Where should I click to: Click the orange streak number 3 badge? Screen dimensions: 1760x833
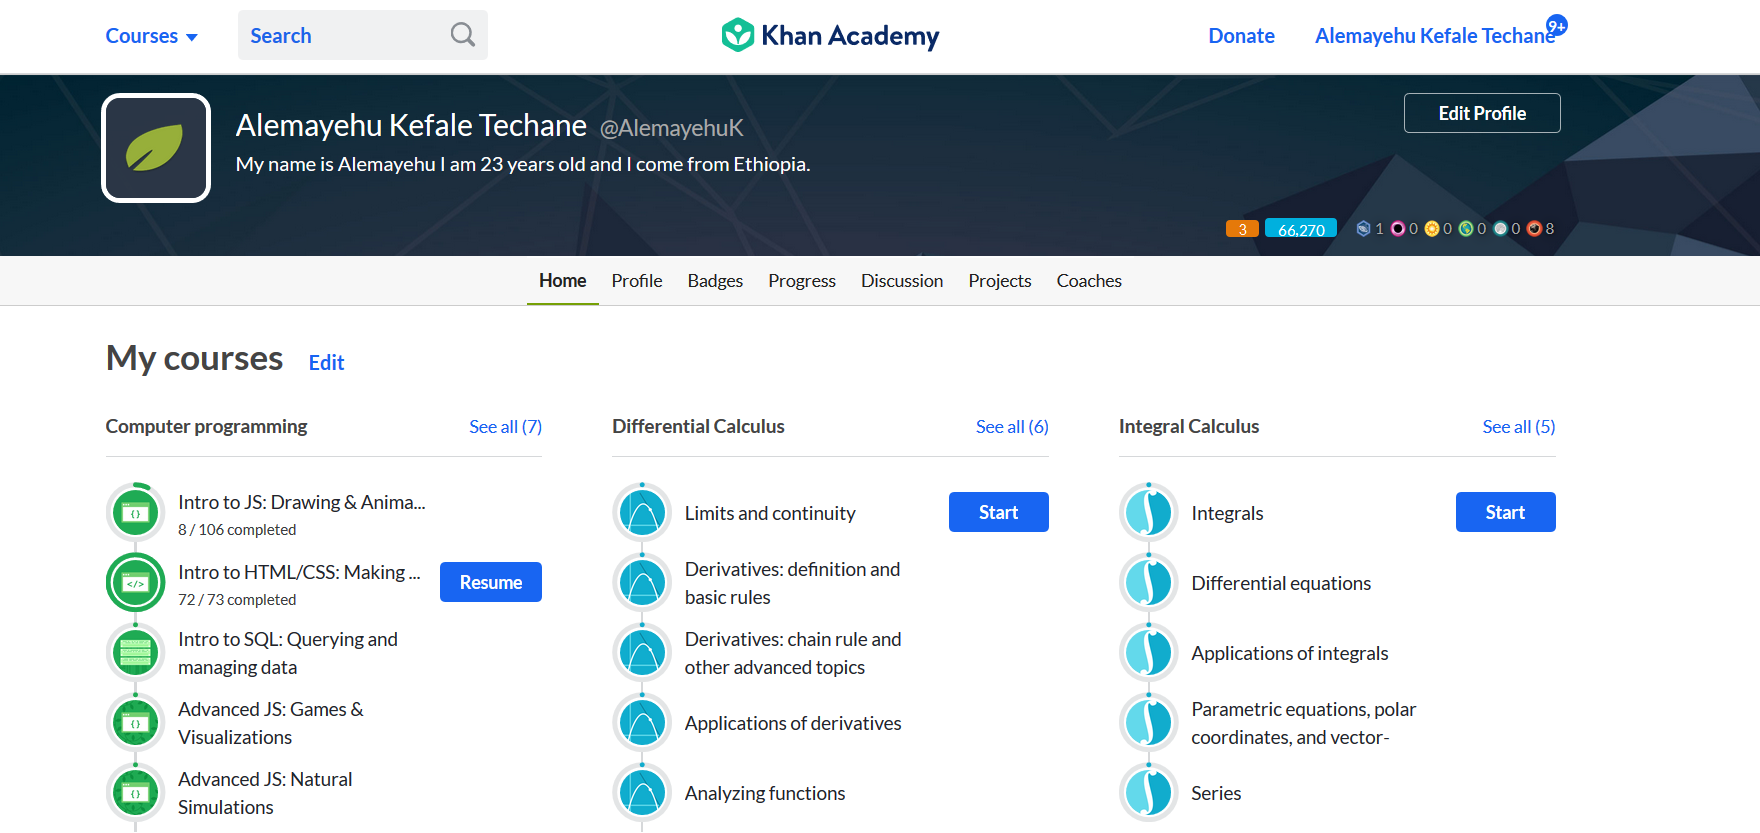tap(1242, 228)
